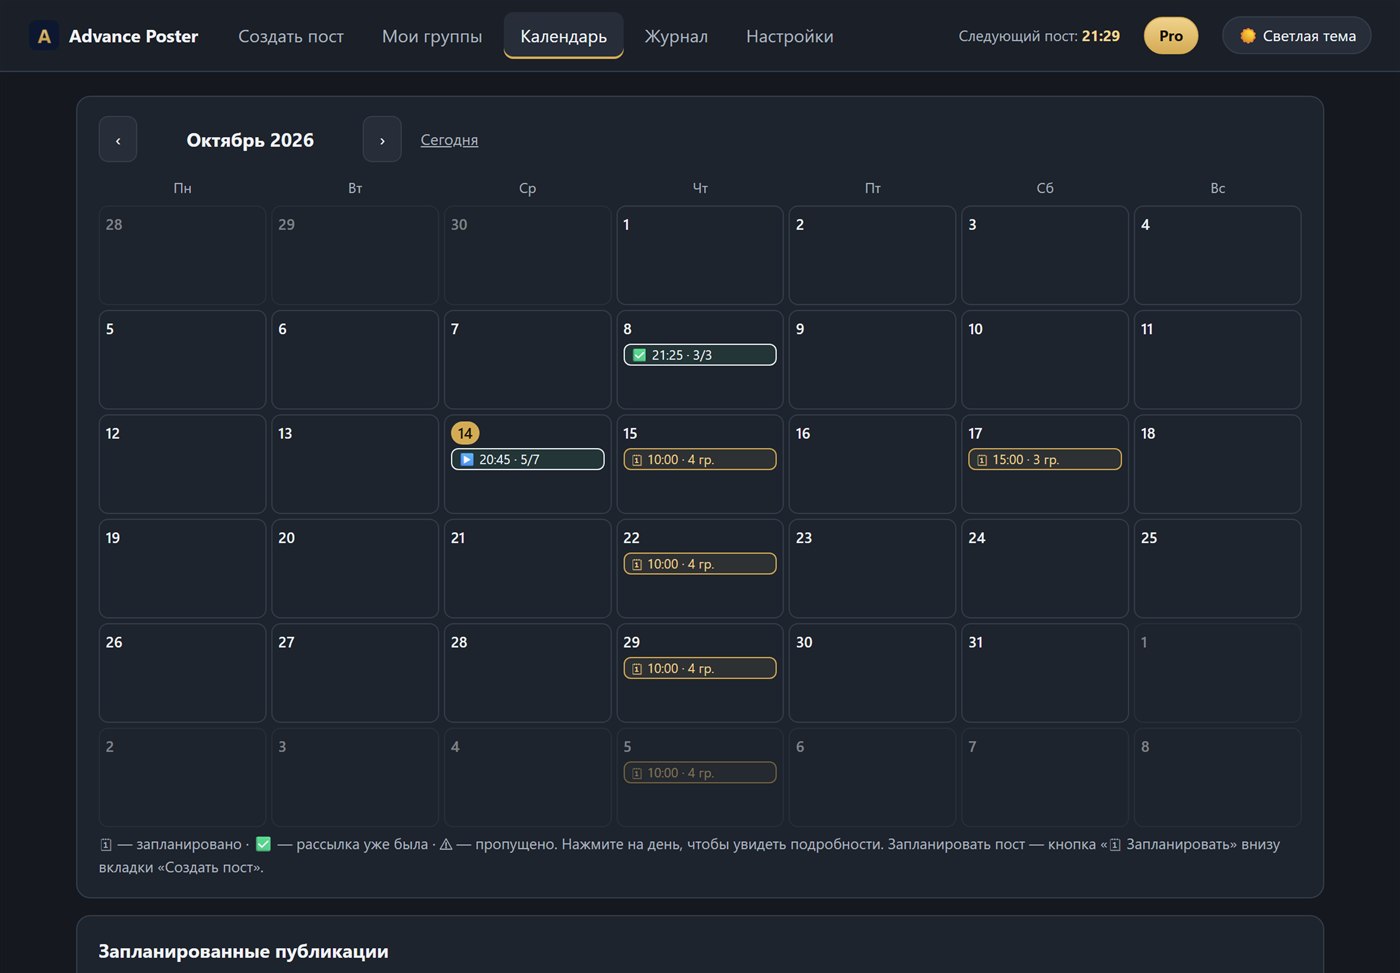Click the Чт weekday header
Screen dimensions: 1400x973
pos(700,188)
